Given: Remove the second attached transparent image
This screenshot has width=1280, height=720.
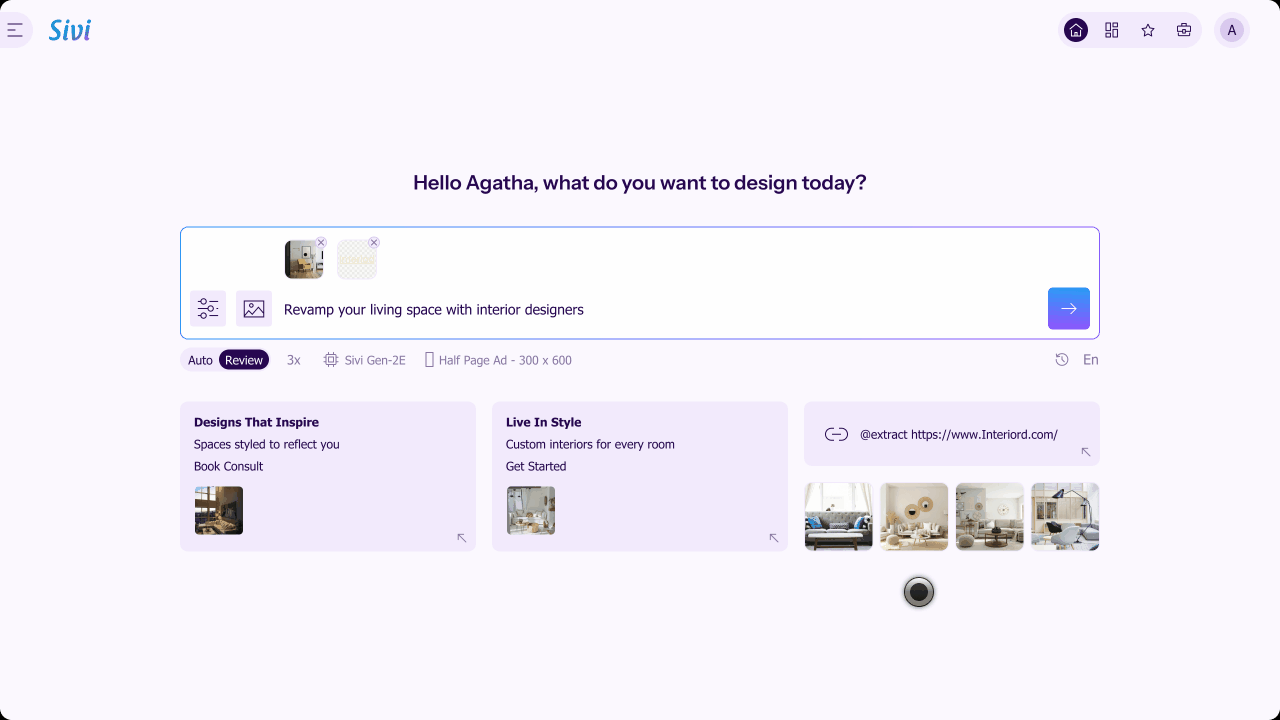Looking at the screenshot, I should pos(374,243).
